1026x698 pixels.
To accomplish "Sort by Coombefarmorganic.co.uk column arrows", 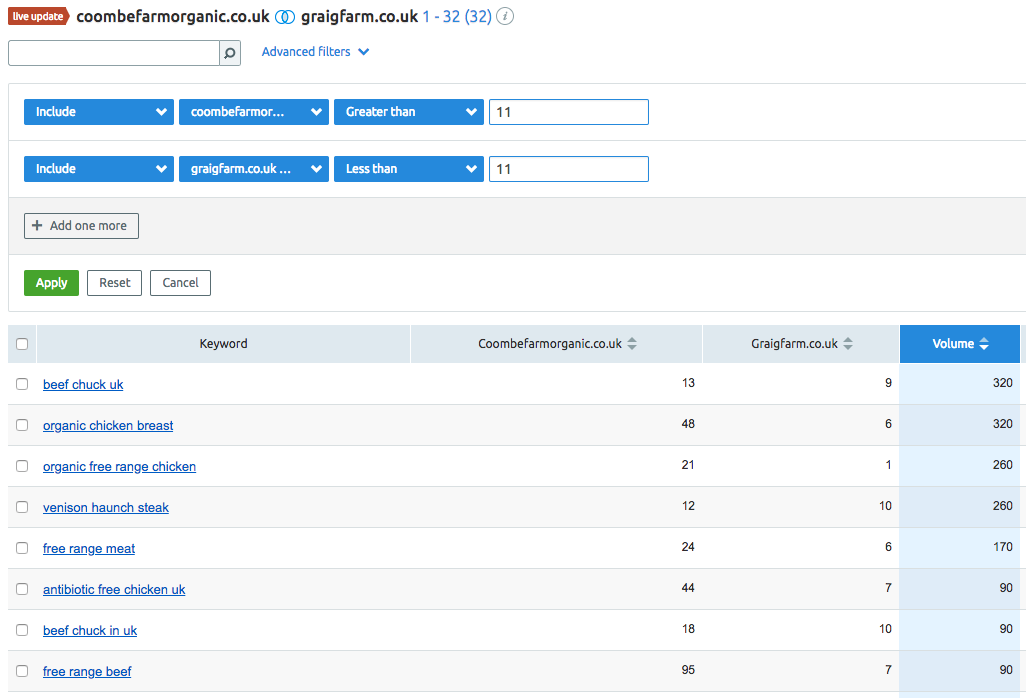I will click(x=632, y=343).
